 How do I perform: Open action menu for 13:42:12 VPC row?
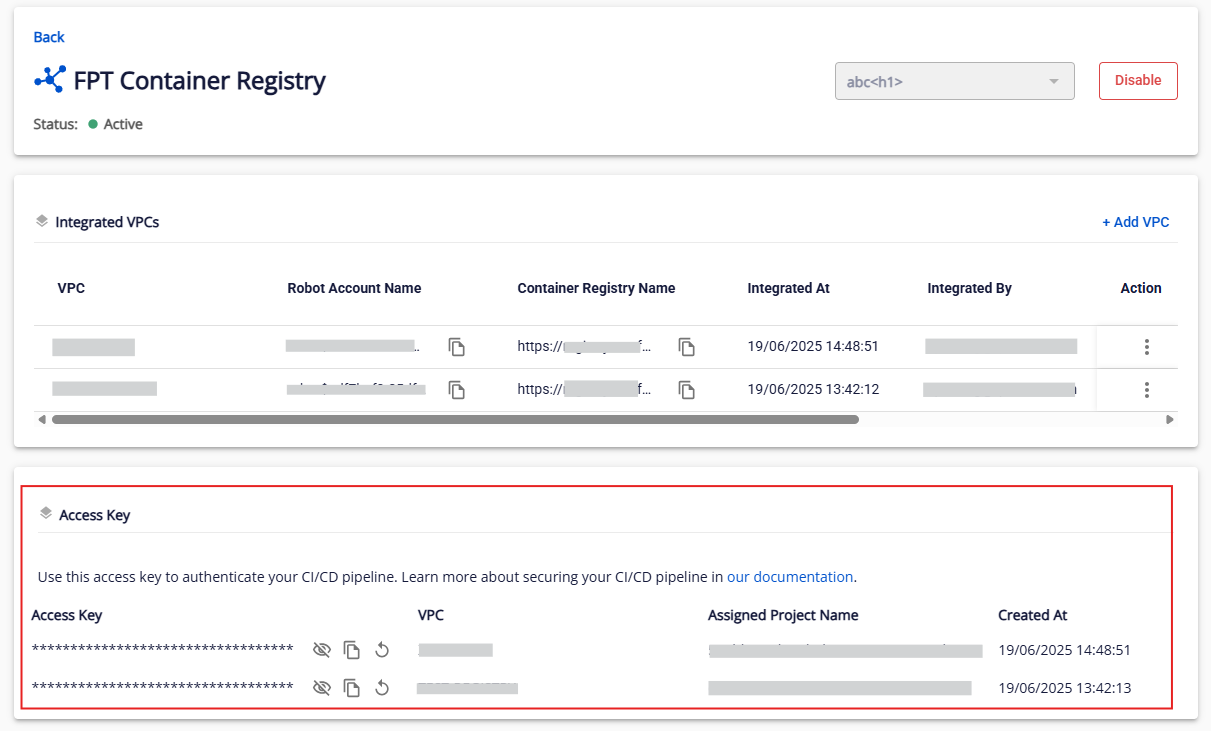1147,390
